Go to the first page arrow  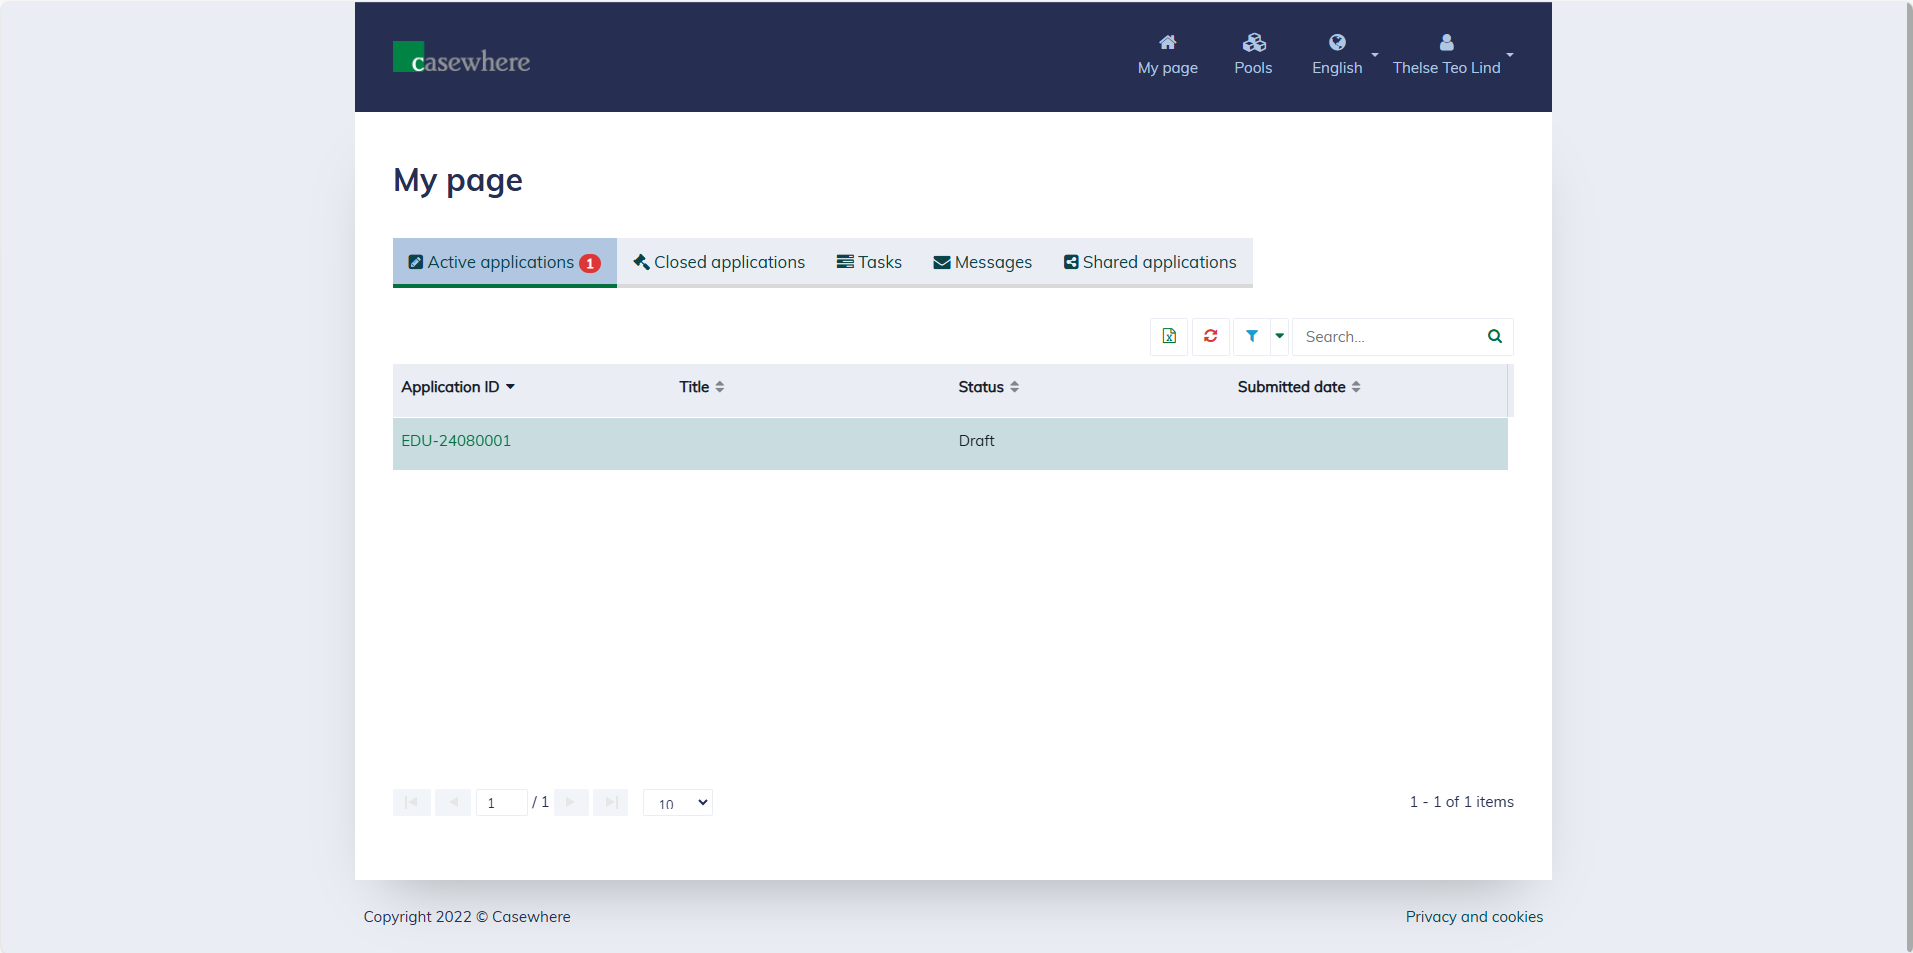(x=411, y=802)
